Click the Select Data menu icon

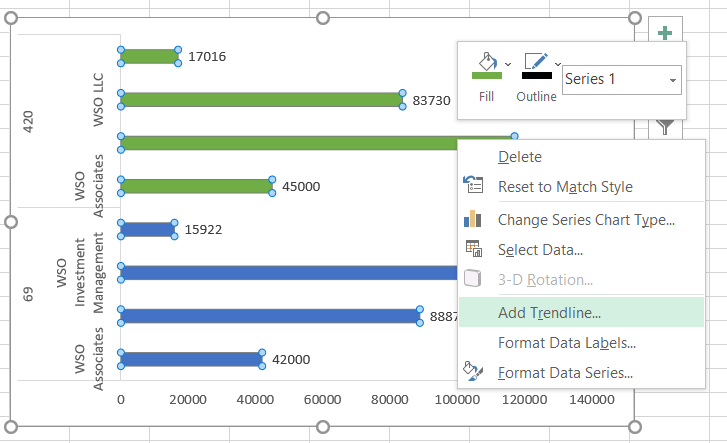pyautogui.click(x=474, y=249)
